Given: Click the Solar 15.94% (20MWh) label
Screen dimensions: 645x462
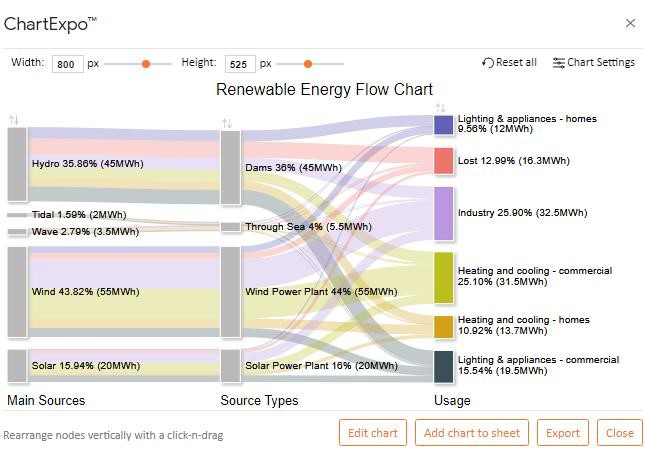Looking at the screenshot, I should pos(86,366).
